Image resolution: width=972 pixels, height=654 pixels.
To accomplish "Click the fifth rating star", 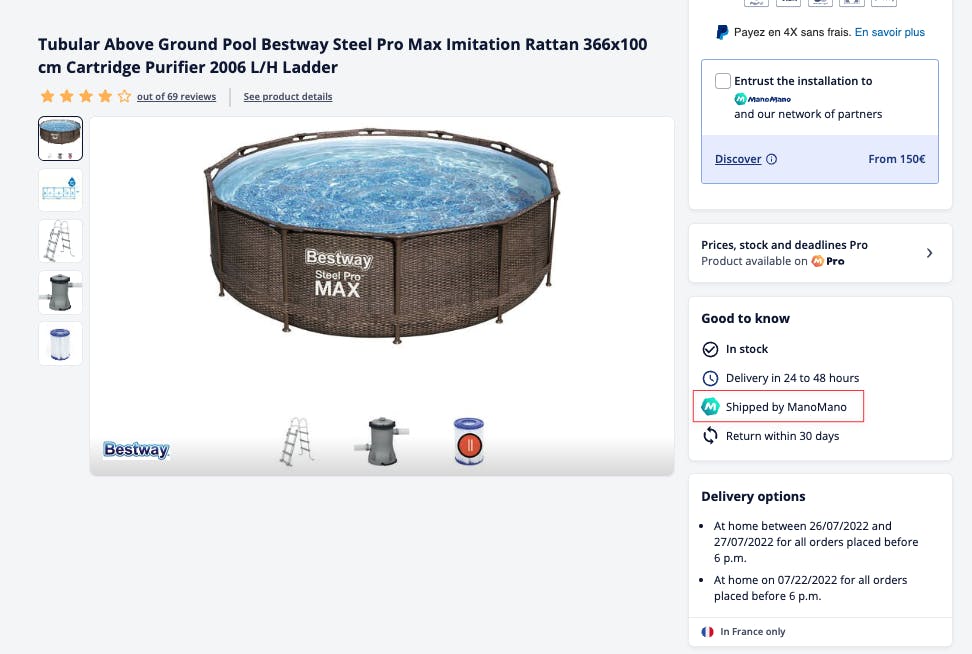I will point(124,97).
